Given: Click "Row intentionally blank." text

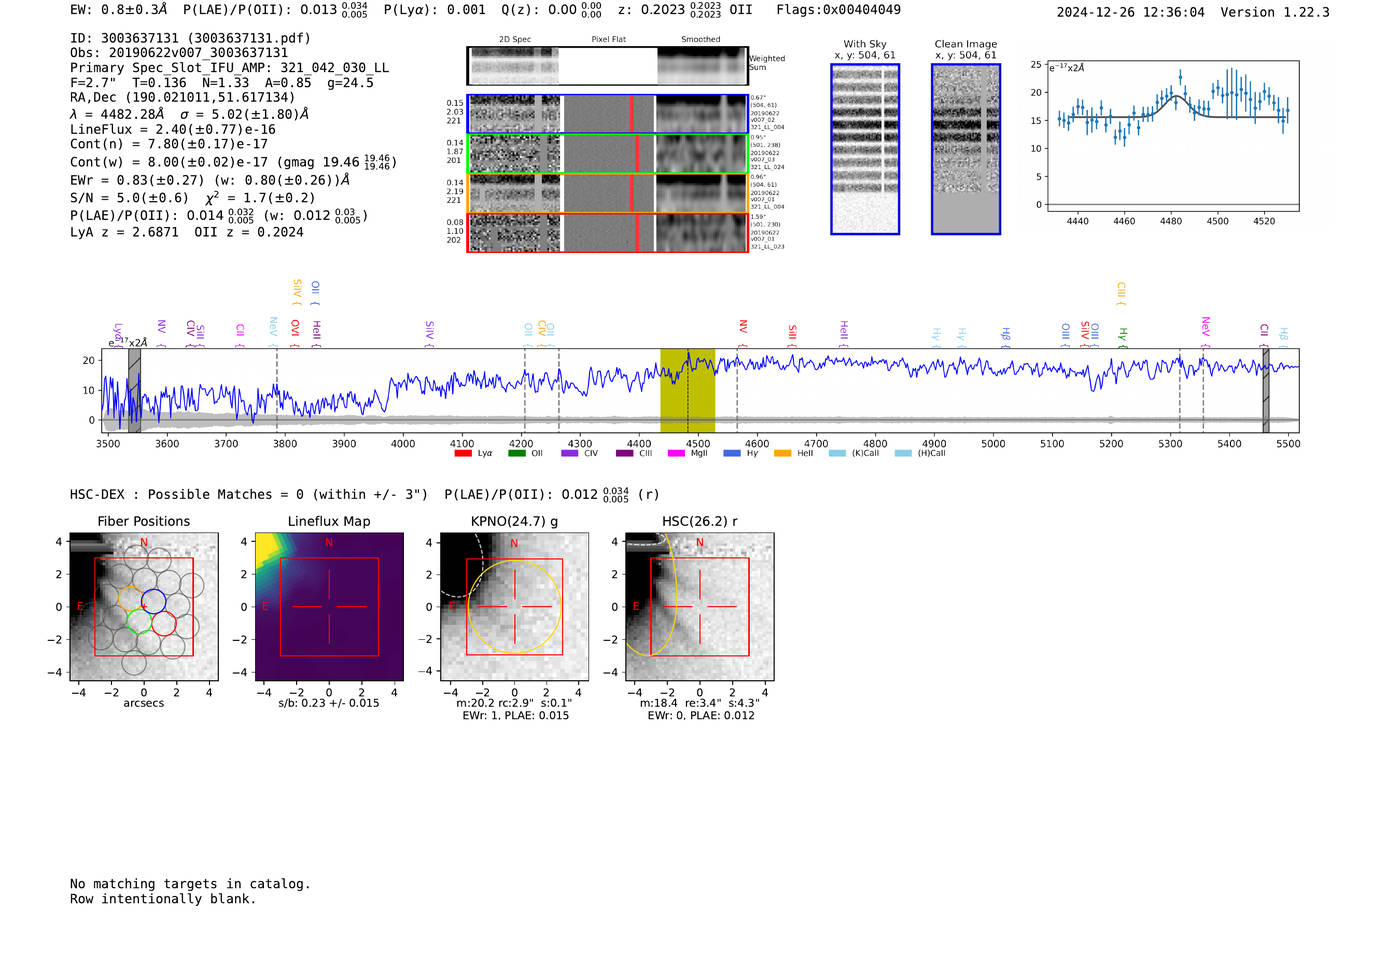Looking at the screenshot, I should (163, 899).
